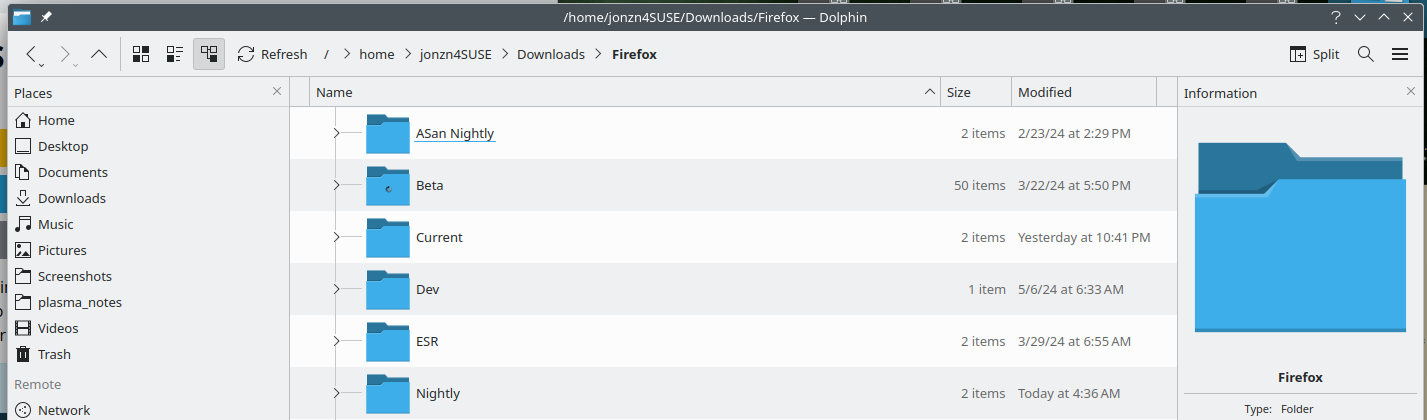This screenshot has height=420, width=1427.
Task: Switch to Compact view mode
Action: [x=174, y=54]
